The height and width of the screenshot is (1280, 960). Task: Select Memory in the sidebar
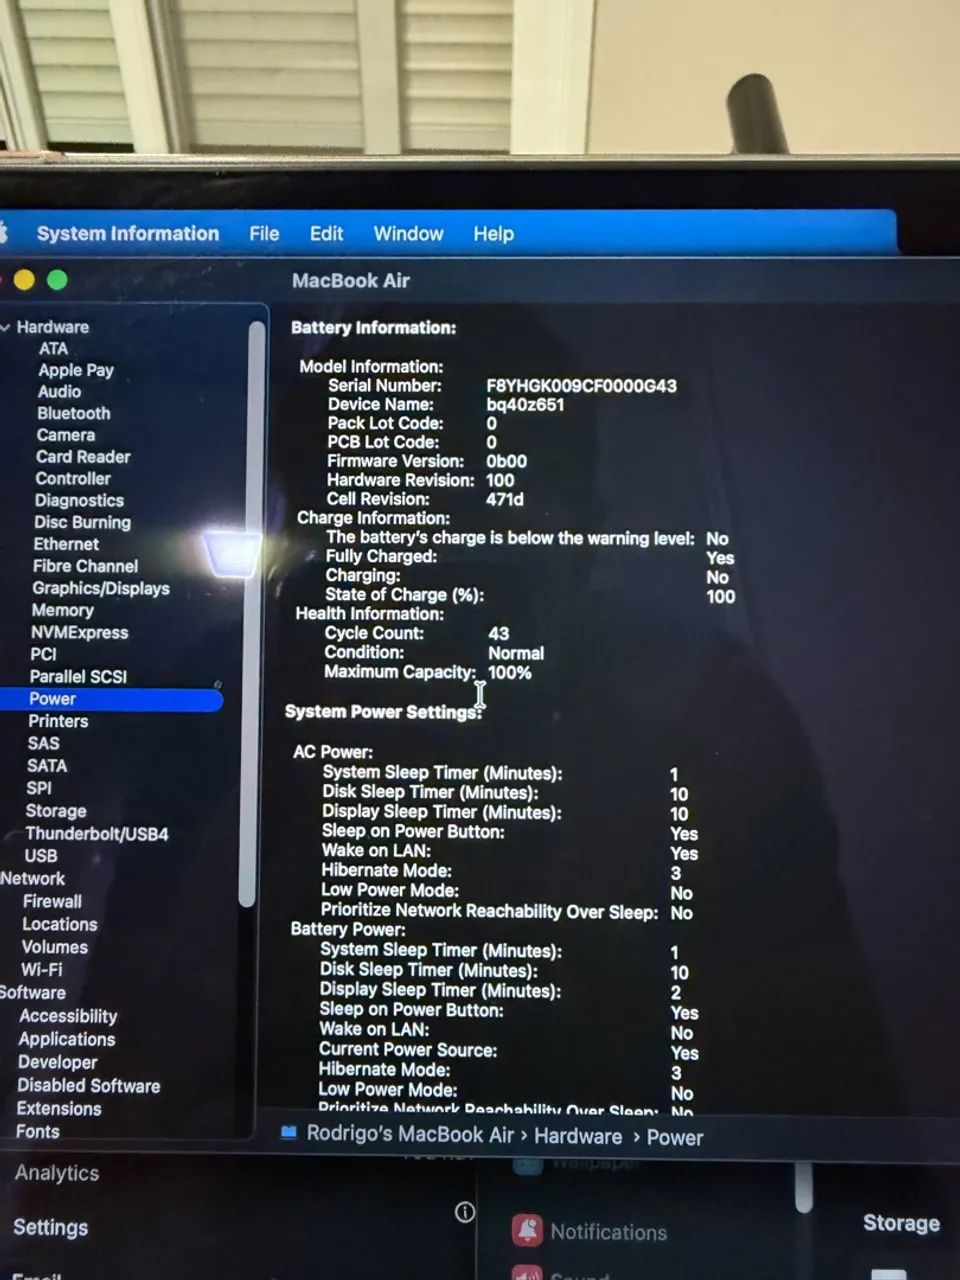pyautogui.click(x=62, y=610)
